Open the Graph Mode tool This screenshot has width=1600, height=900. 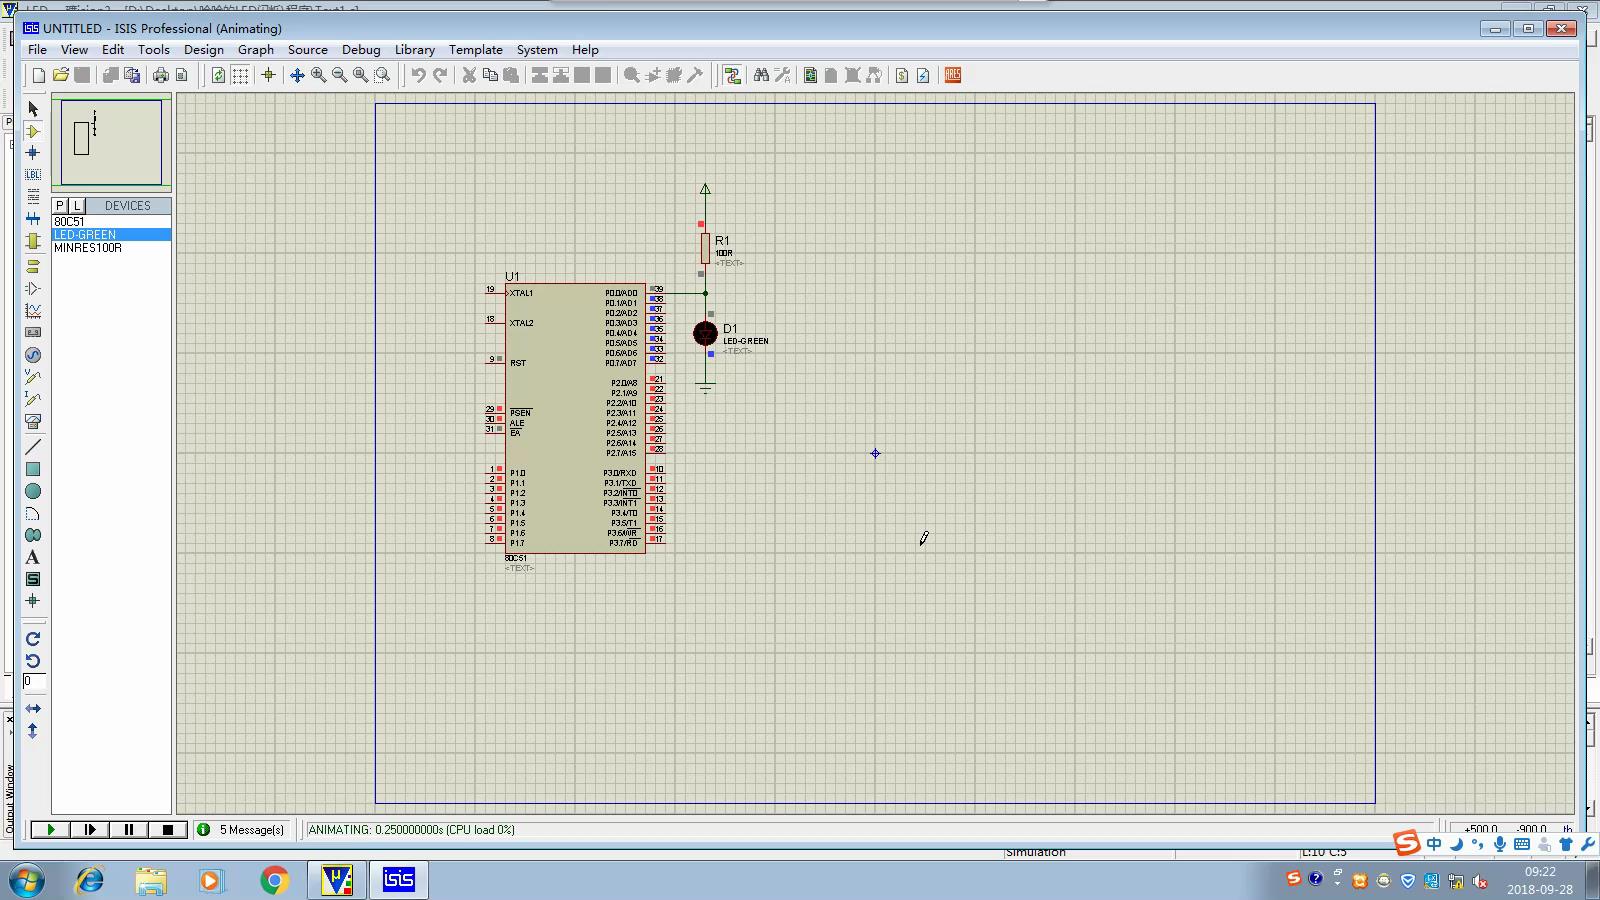click(x=33, y=311)
